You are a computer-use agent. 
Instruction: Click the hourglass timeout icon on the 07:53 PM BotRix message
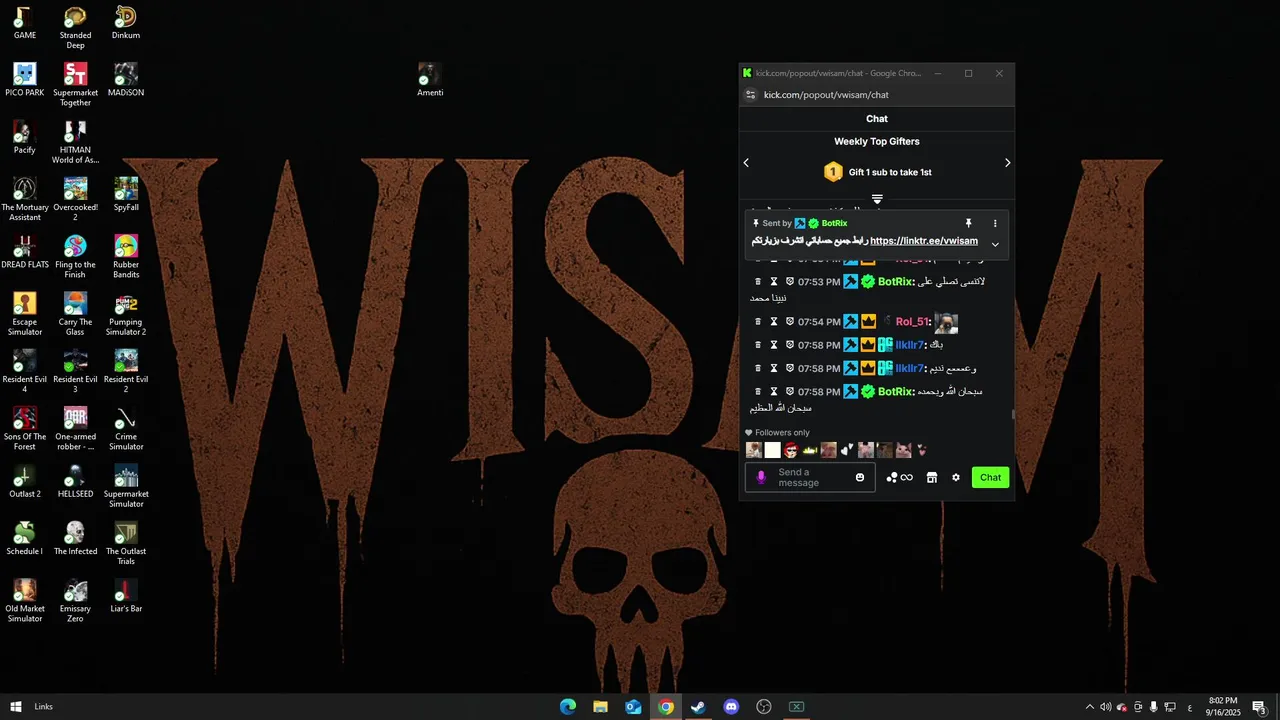pos(773,282)
